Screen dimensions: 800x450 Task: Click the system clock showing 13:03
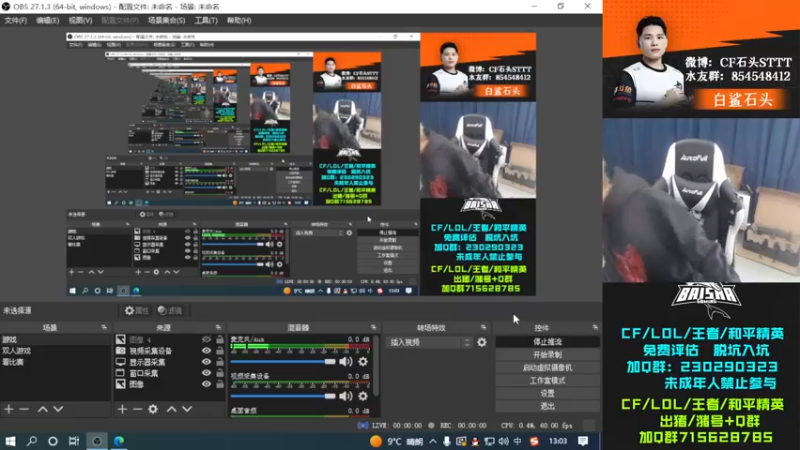(x=558, y=441)
